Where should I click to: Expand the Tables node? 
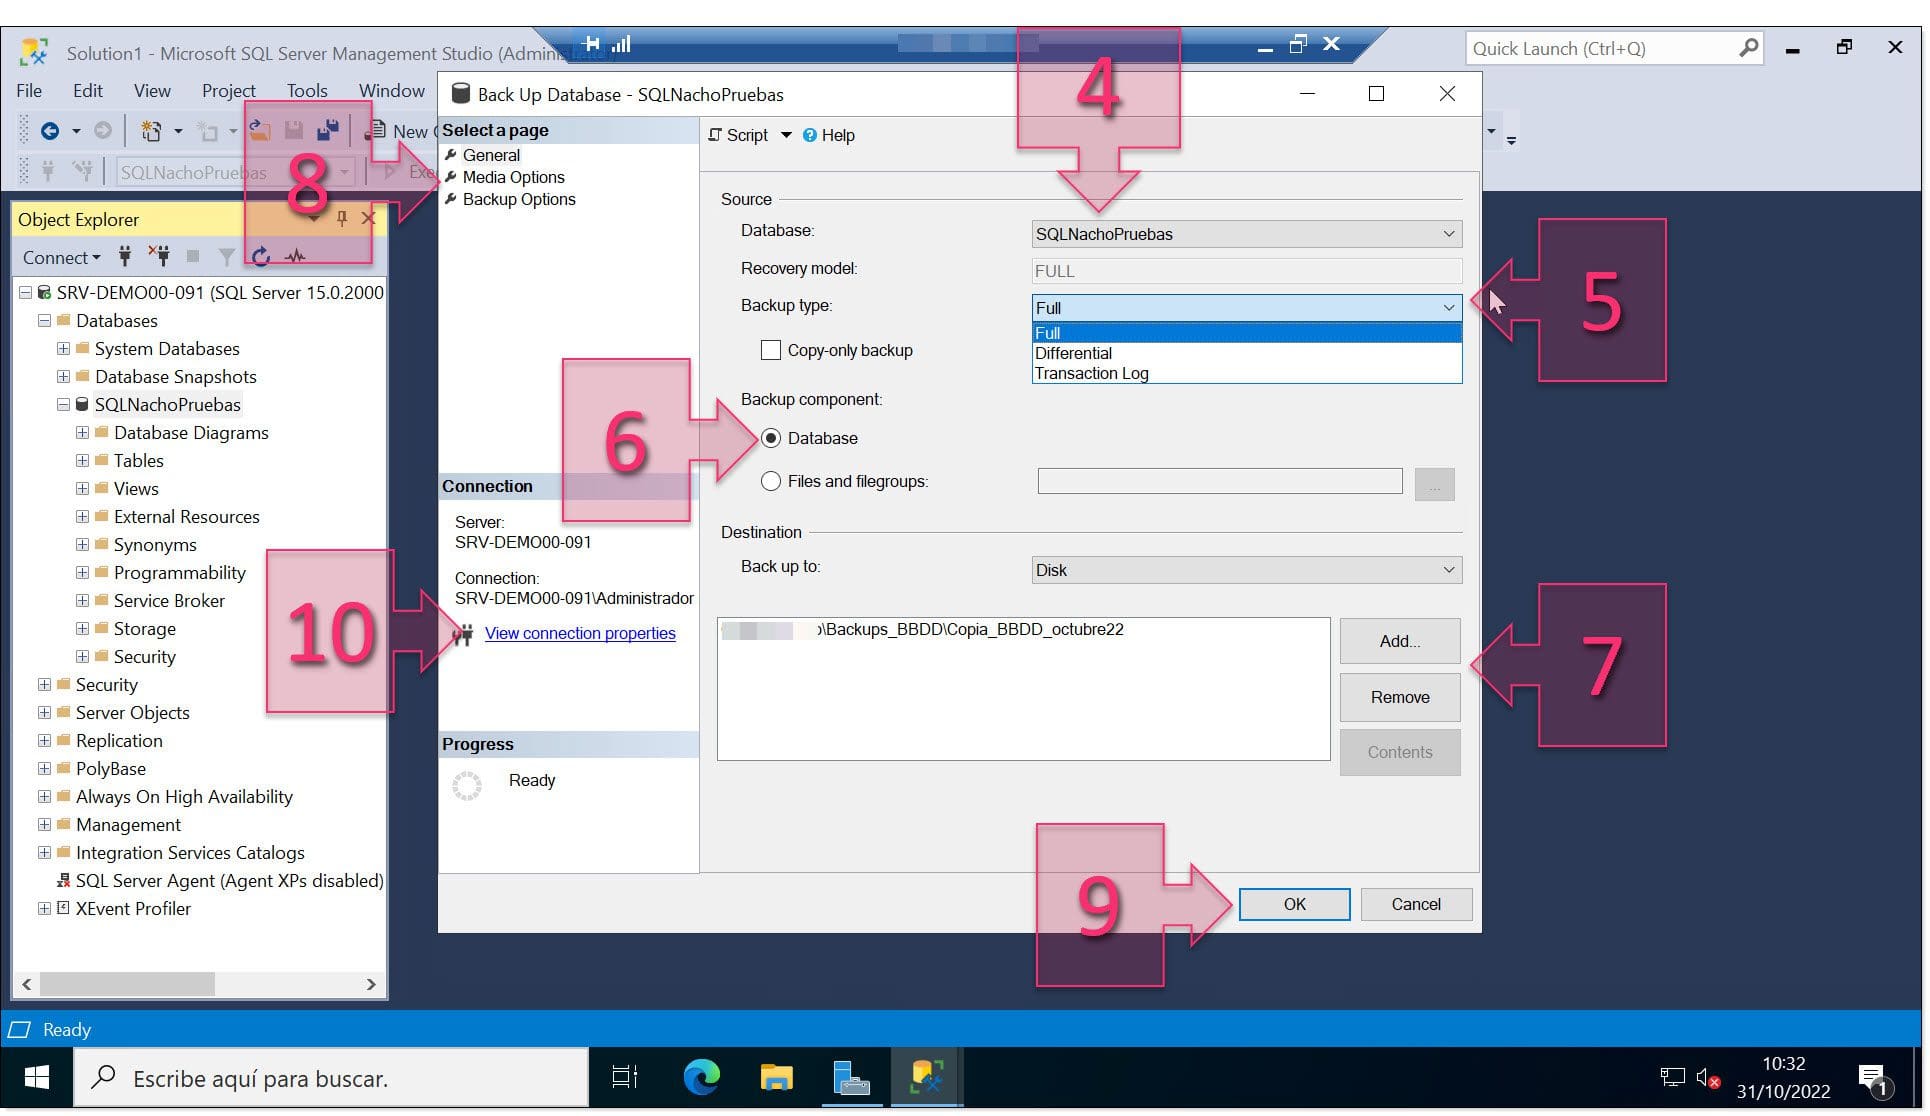82,461
